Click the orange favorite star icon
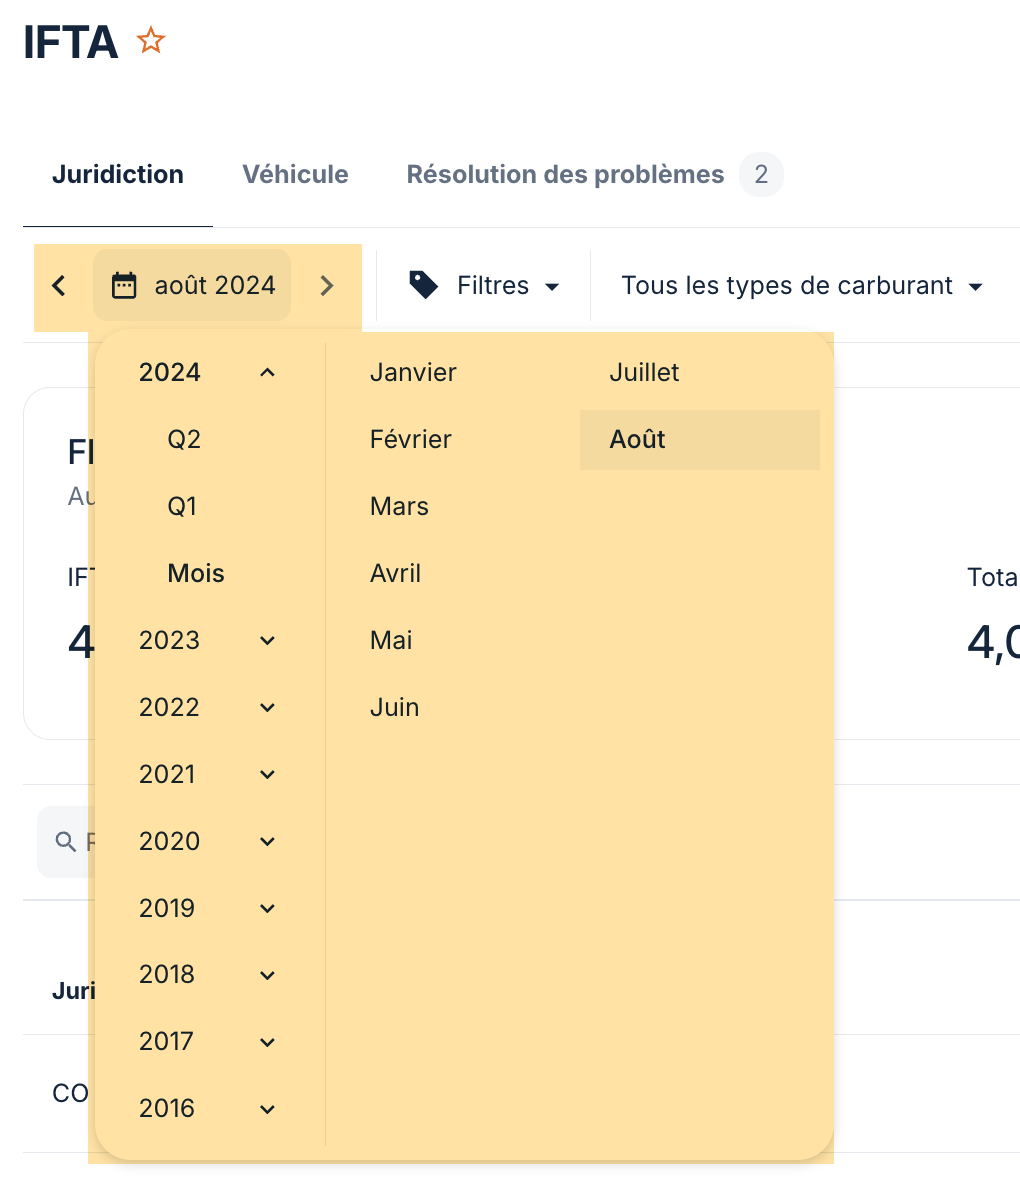The image size is (1020, 1186). tap(151, 41)
